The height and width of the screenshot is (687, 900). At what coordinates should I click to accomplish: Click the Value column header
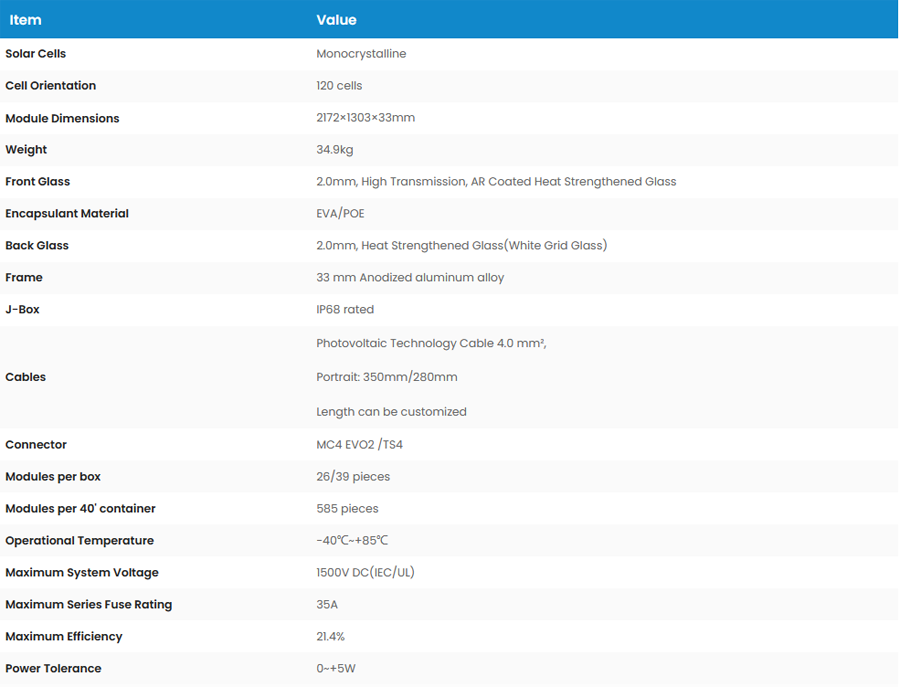point(336,20)
